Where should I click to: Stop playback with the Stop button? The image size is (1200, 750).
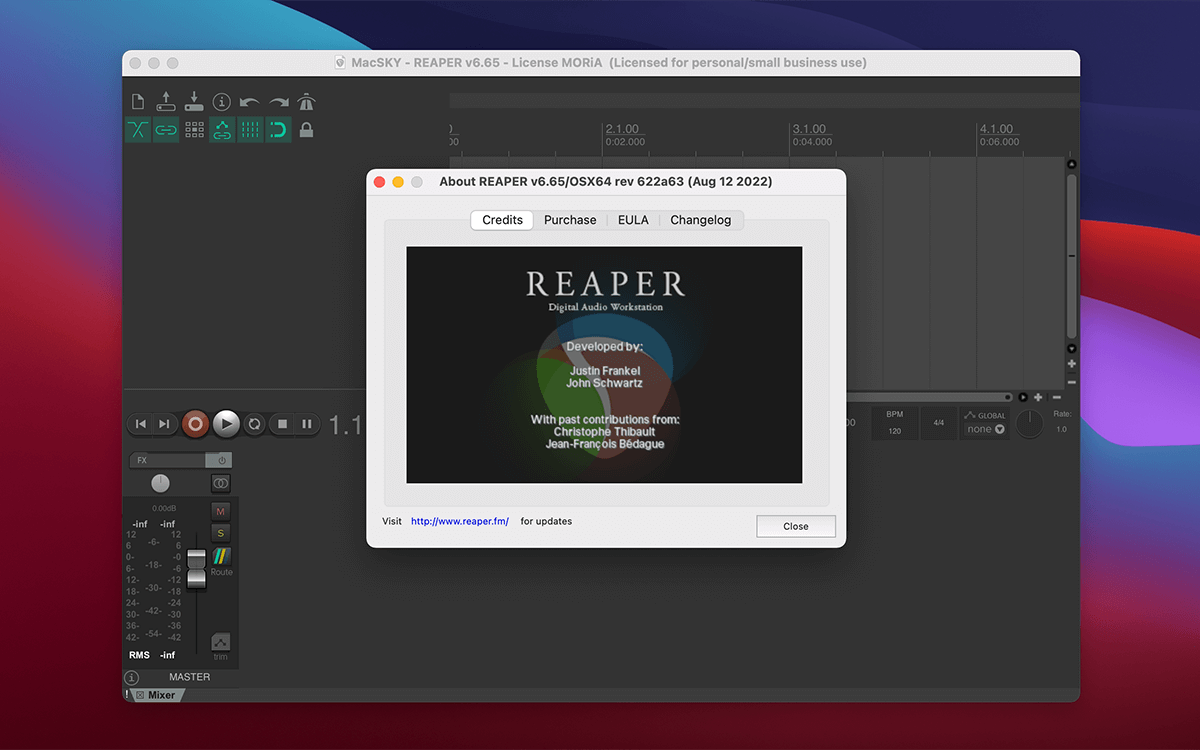pyautogui.click(x=283, y=424)
